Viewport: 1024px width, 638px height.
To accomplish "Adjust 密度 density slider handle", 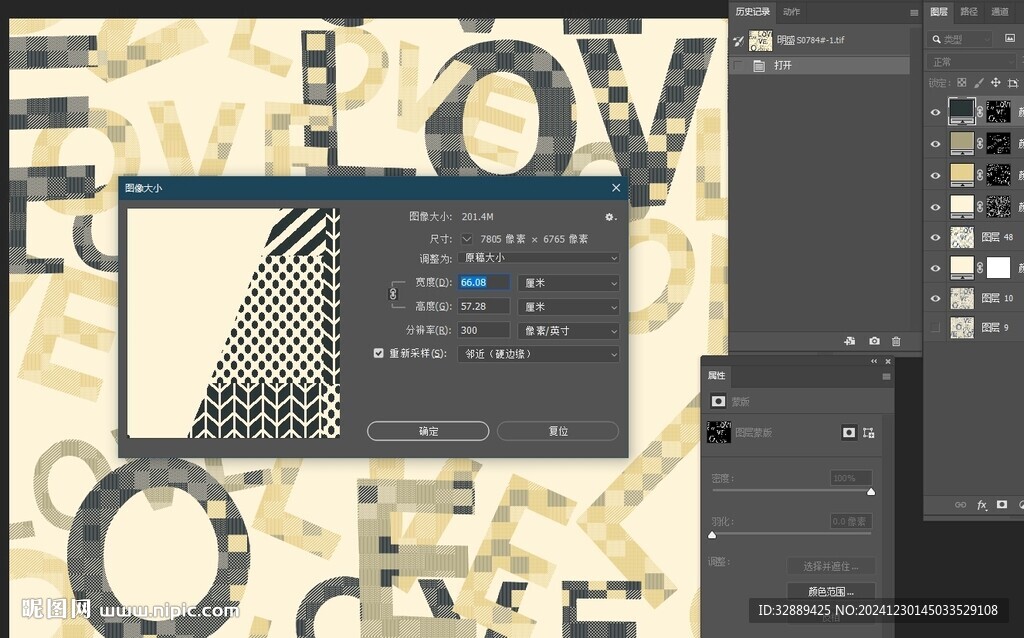I will click(871, 492).
